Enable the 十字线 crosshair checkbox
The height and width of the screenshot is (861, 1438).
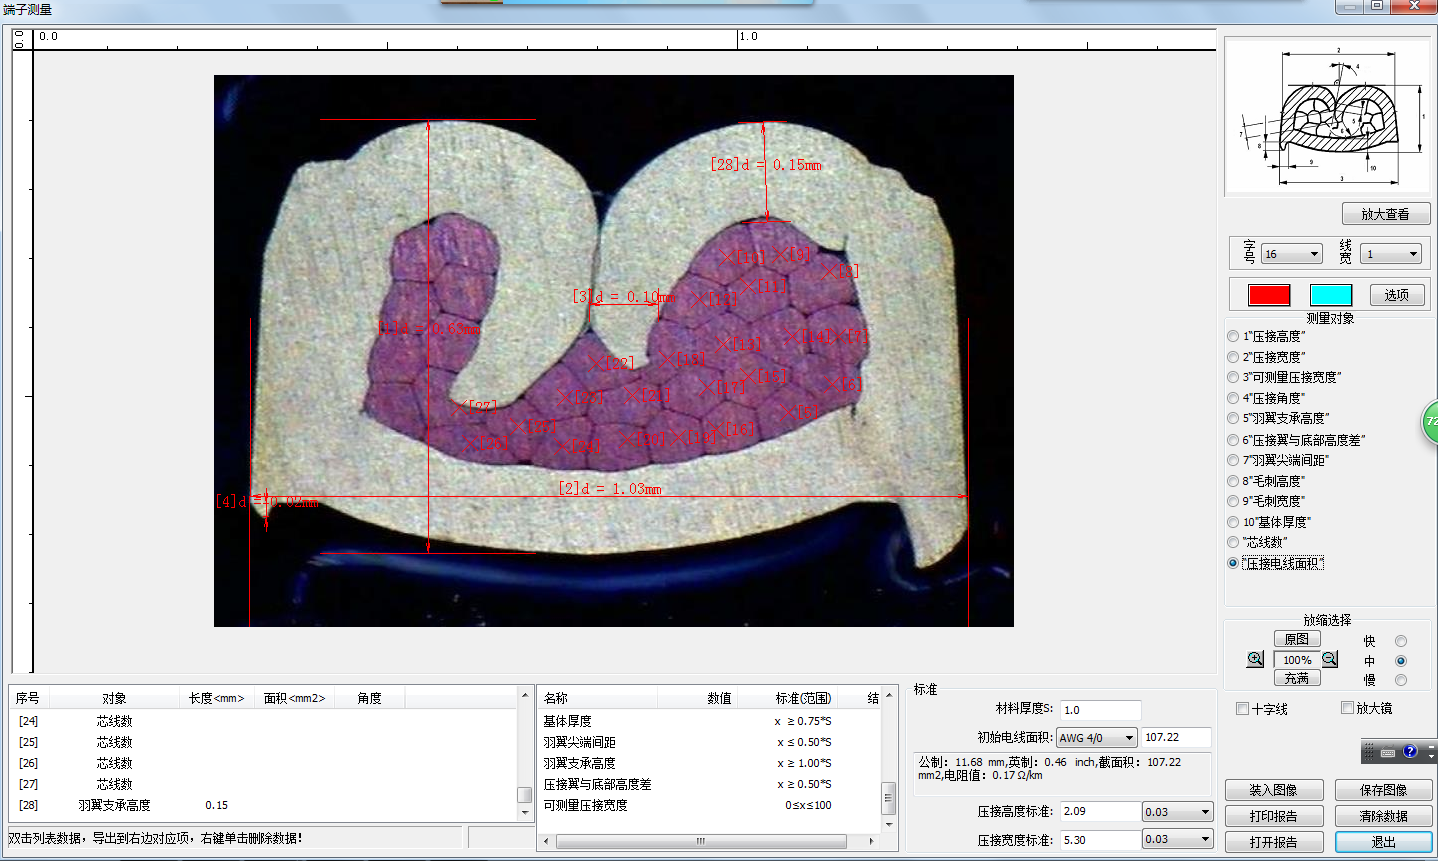coord(1243,709)
